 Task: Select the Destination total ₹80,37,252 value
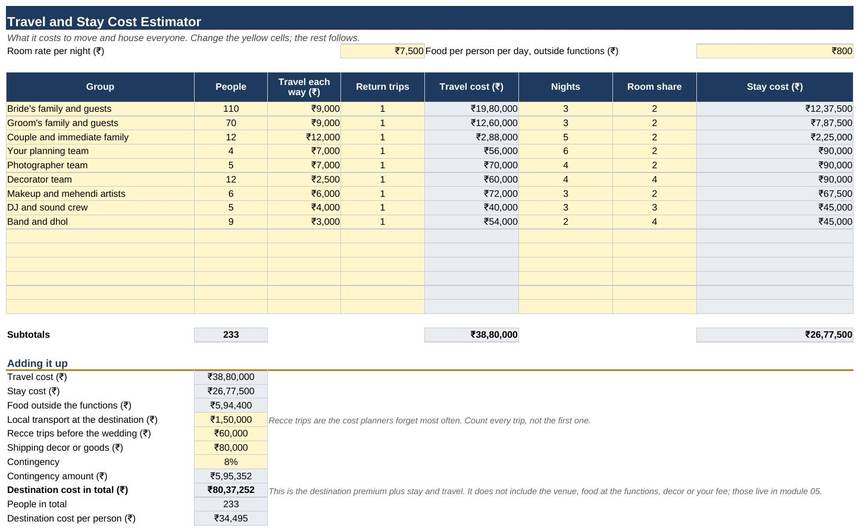(x=231, y=490)
